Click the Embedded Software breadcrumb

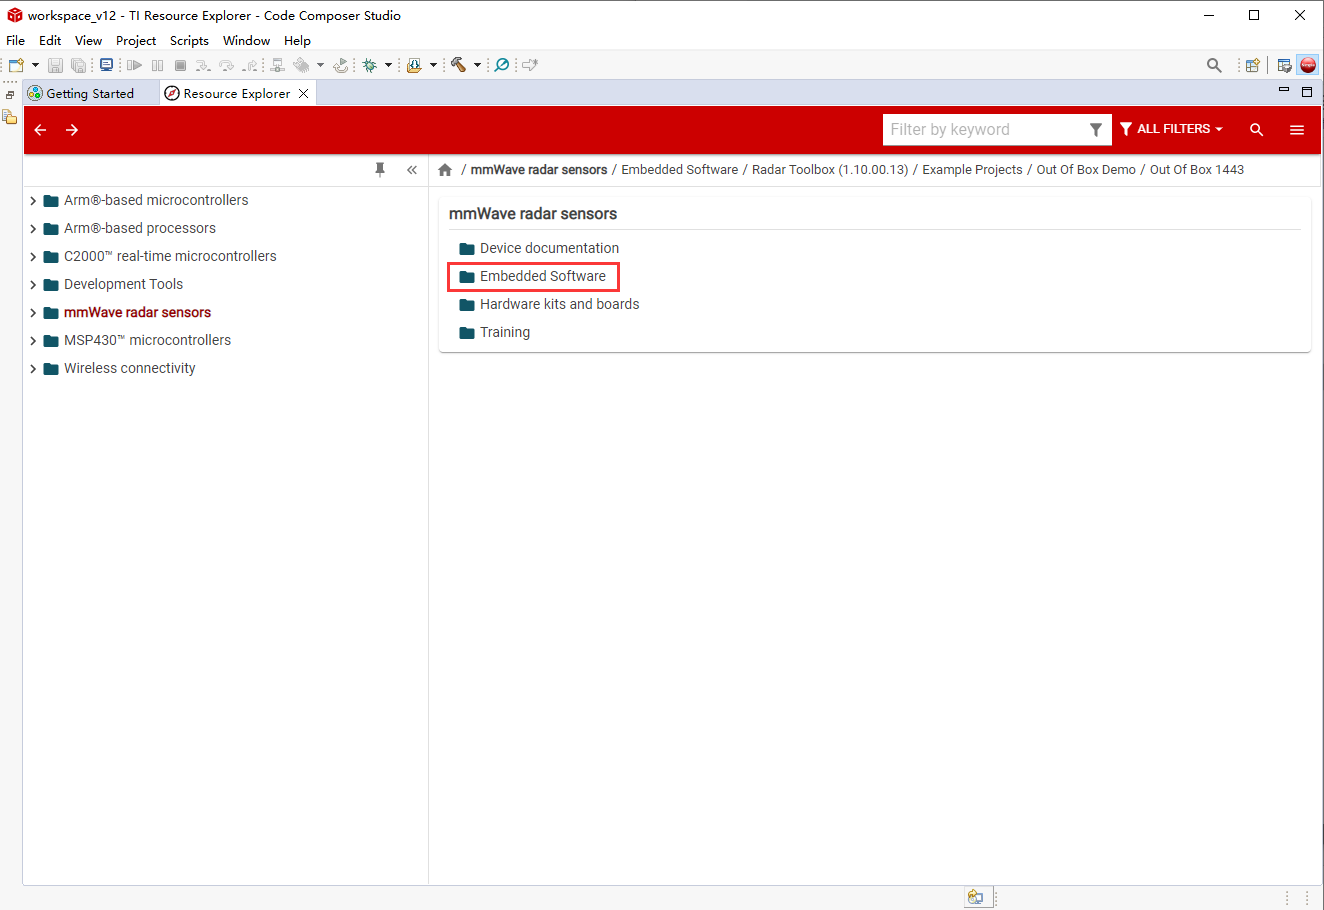click(680, 170)
